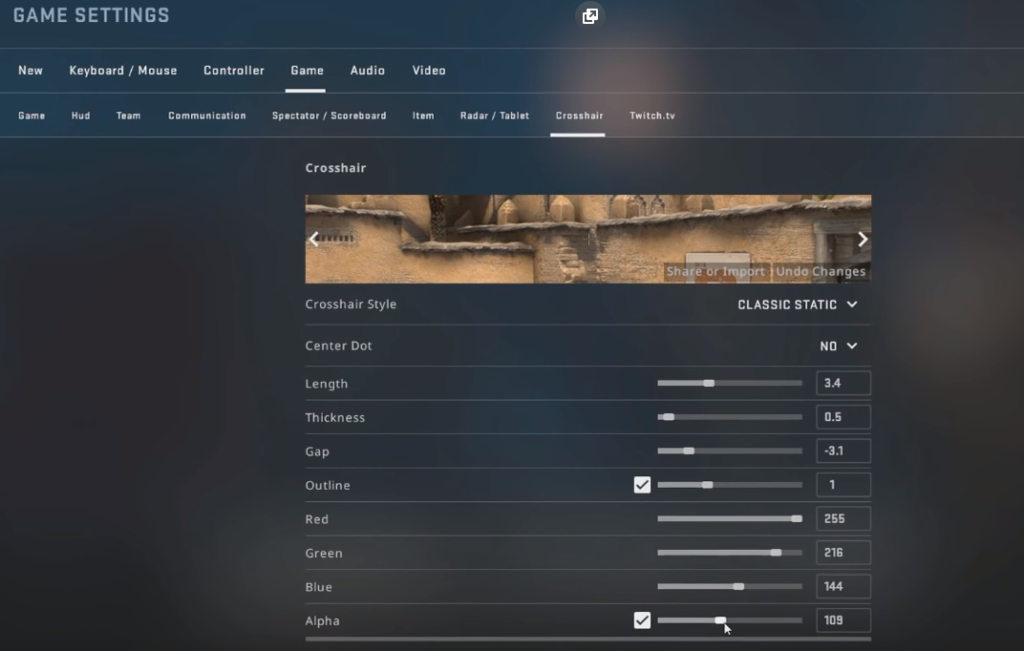Screen dimensions: 1024x651
Task: Toggle the Outline checkbox
Action: (642, 485)
